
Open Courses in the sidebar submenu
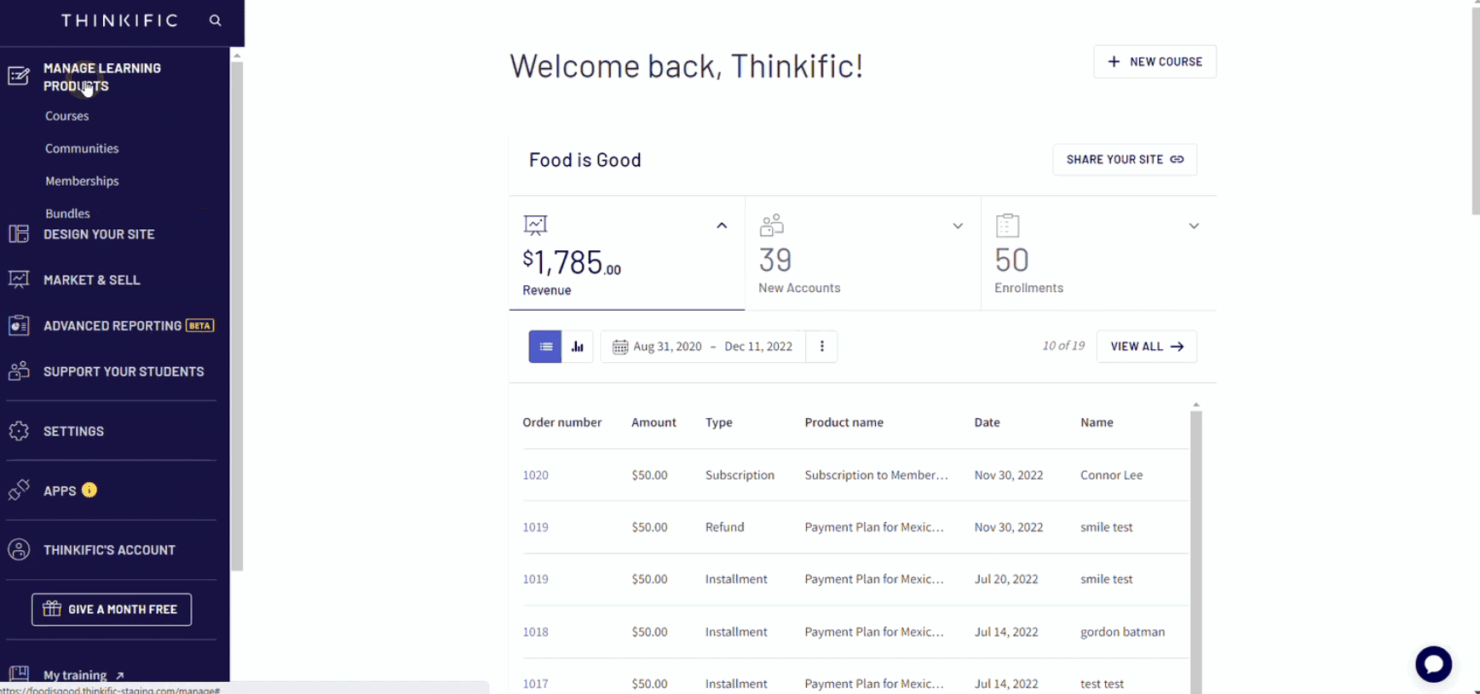pyautogui.click(x=67, y=116)
